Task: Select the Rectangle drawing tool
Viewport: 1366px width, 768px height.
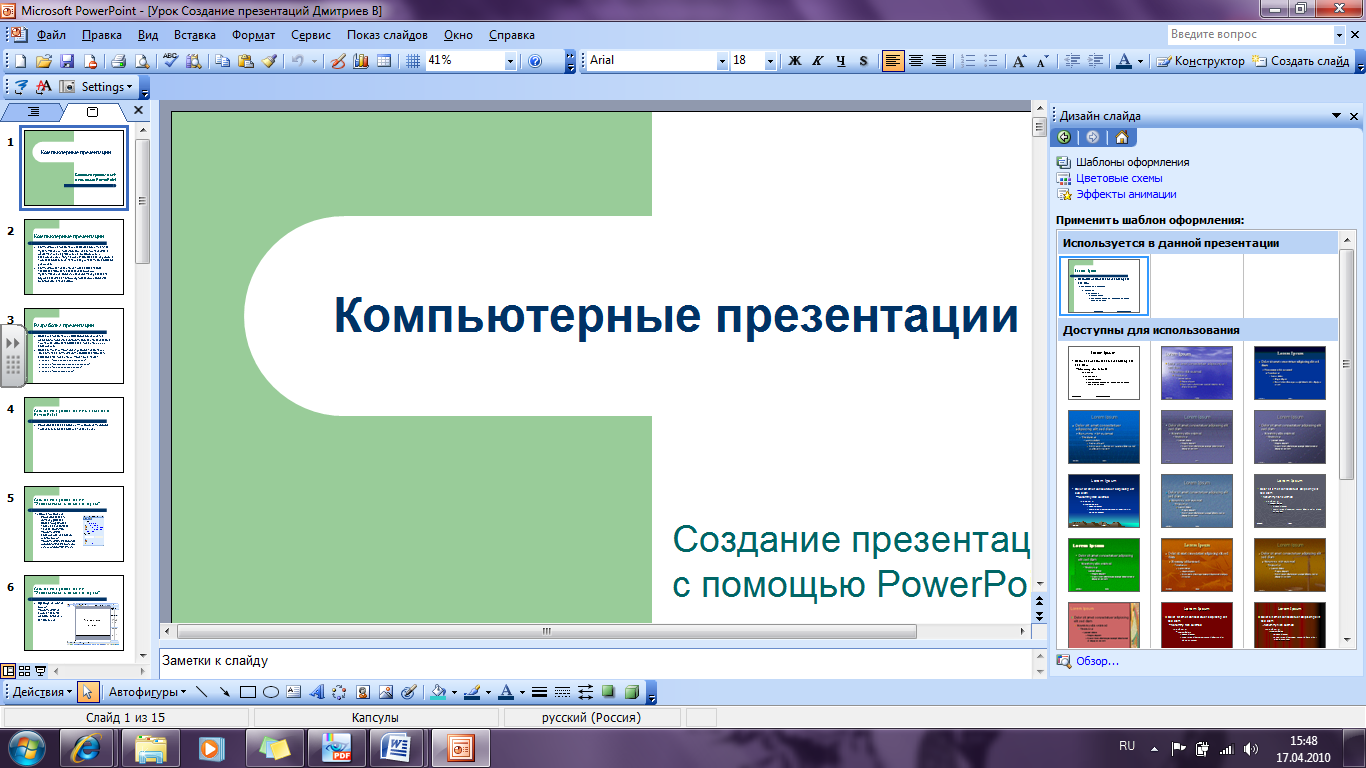Action: [248, 692]
